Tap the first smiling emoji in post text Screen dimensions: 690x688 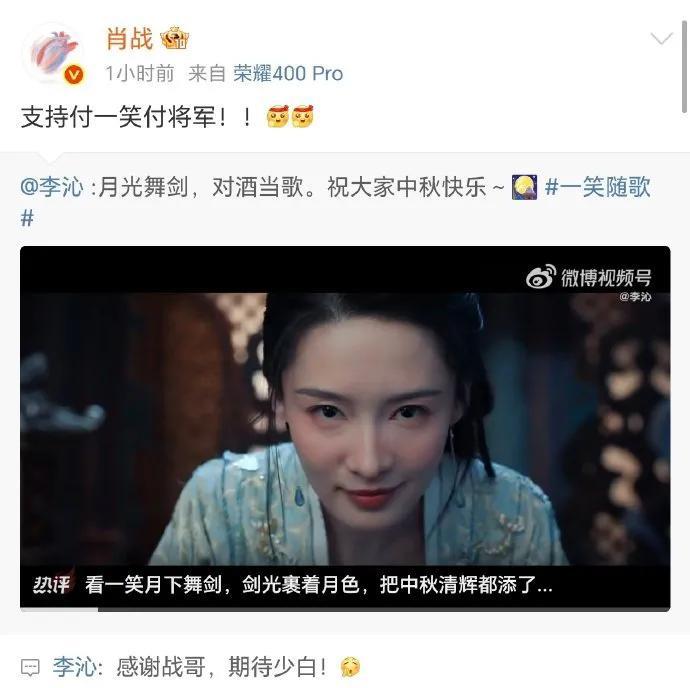pyautogui.click(x=278, y=117)
